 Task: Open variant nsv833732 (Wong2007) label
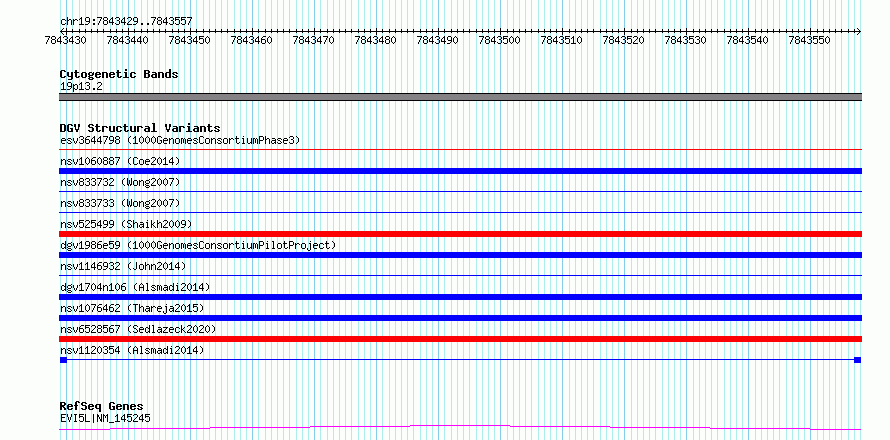120,182
